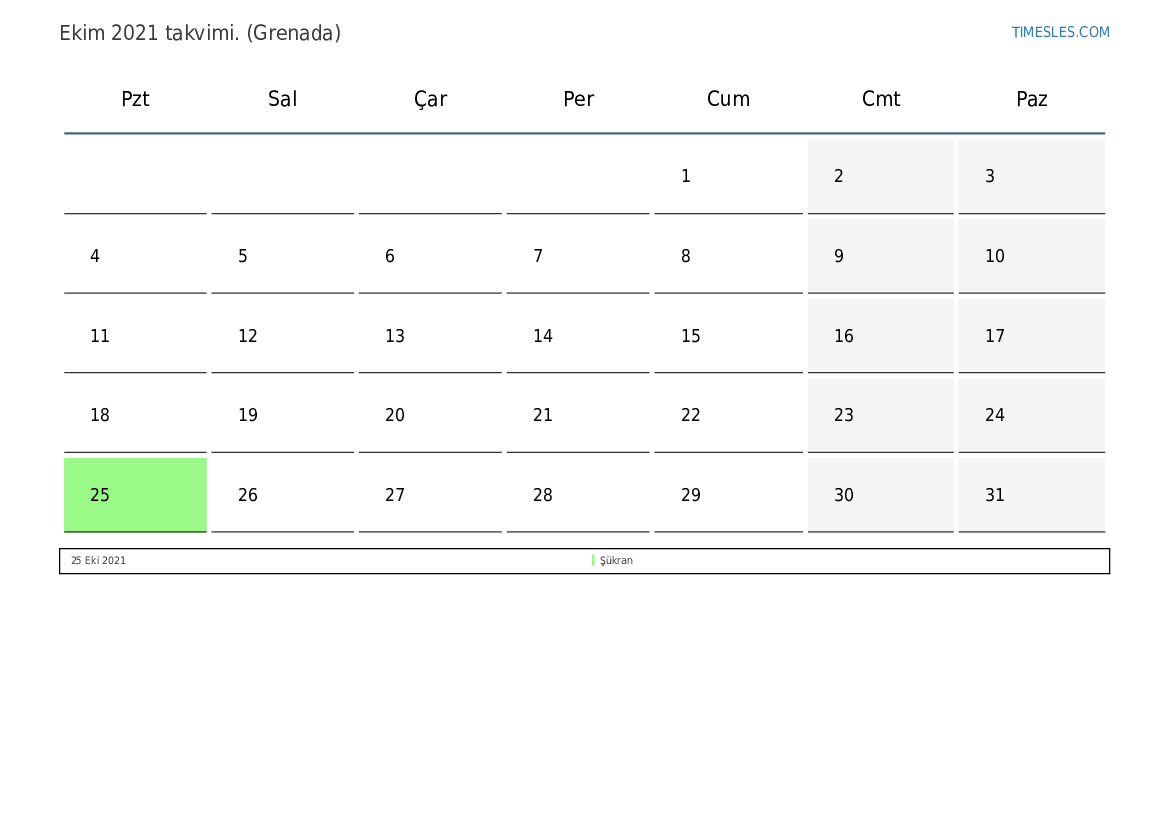Select Saturday the 16th cell

880,336
